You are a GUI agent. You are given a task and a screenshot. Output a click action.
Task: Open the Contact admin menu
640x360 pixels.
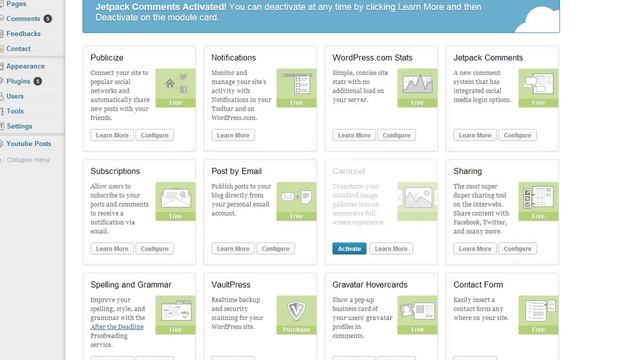(18, 49)
